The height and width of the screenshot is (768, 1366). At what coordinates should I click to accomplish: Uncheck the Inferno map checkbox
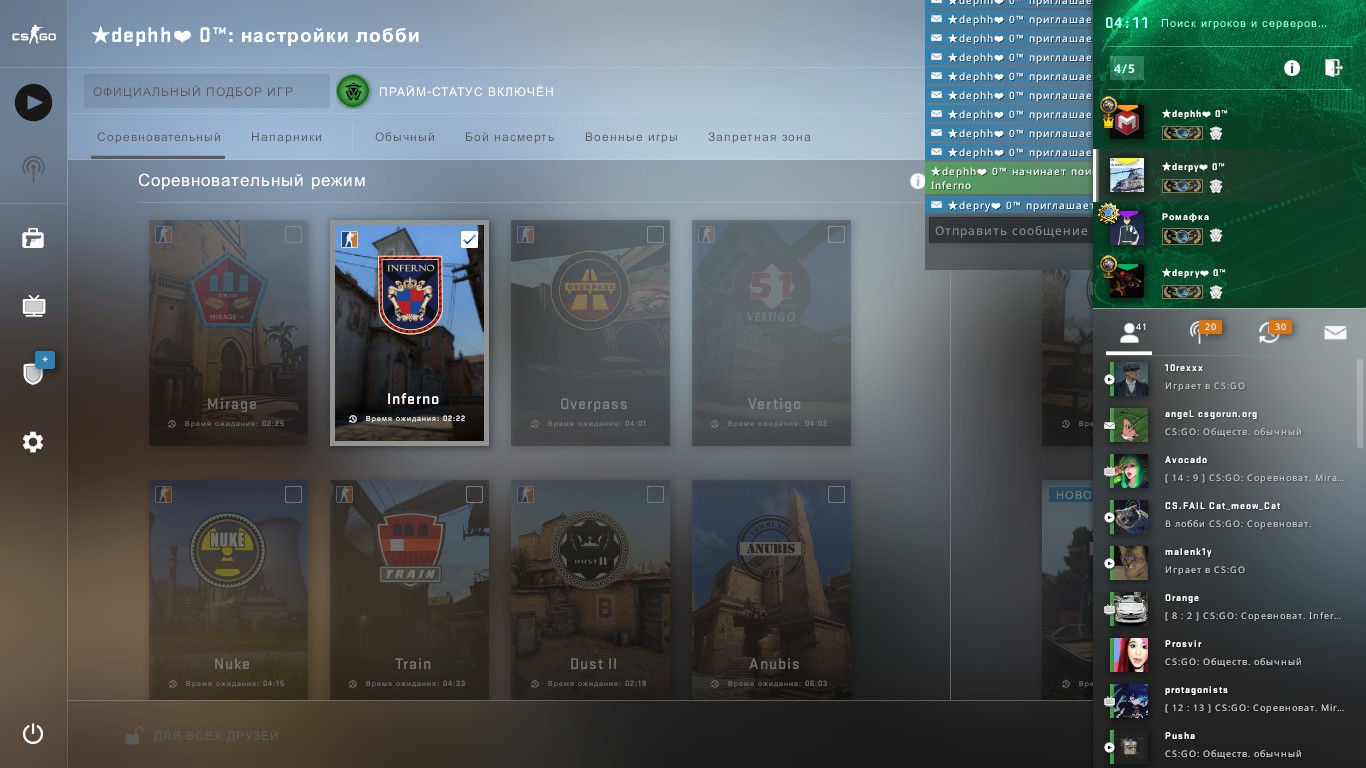[470, 239]
